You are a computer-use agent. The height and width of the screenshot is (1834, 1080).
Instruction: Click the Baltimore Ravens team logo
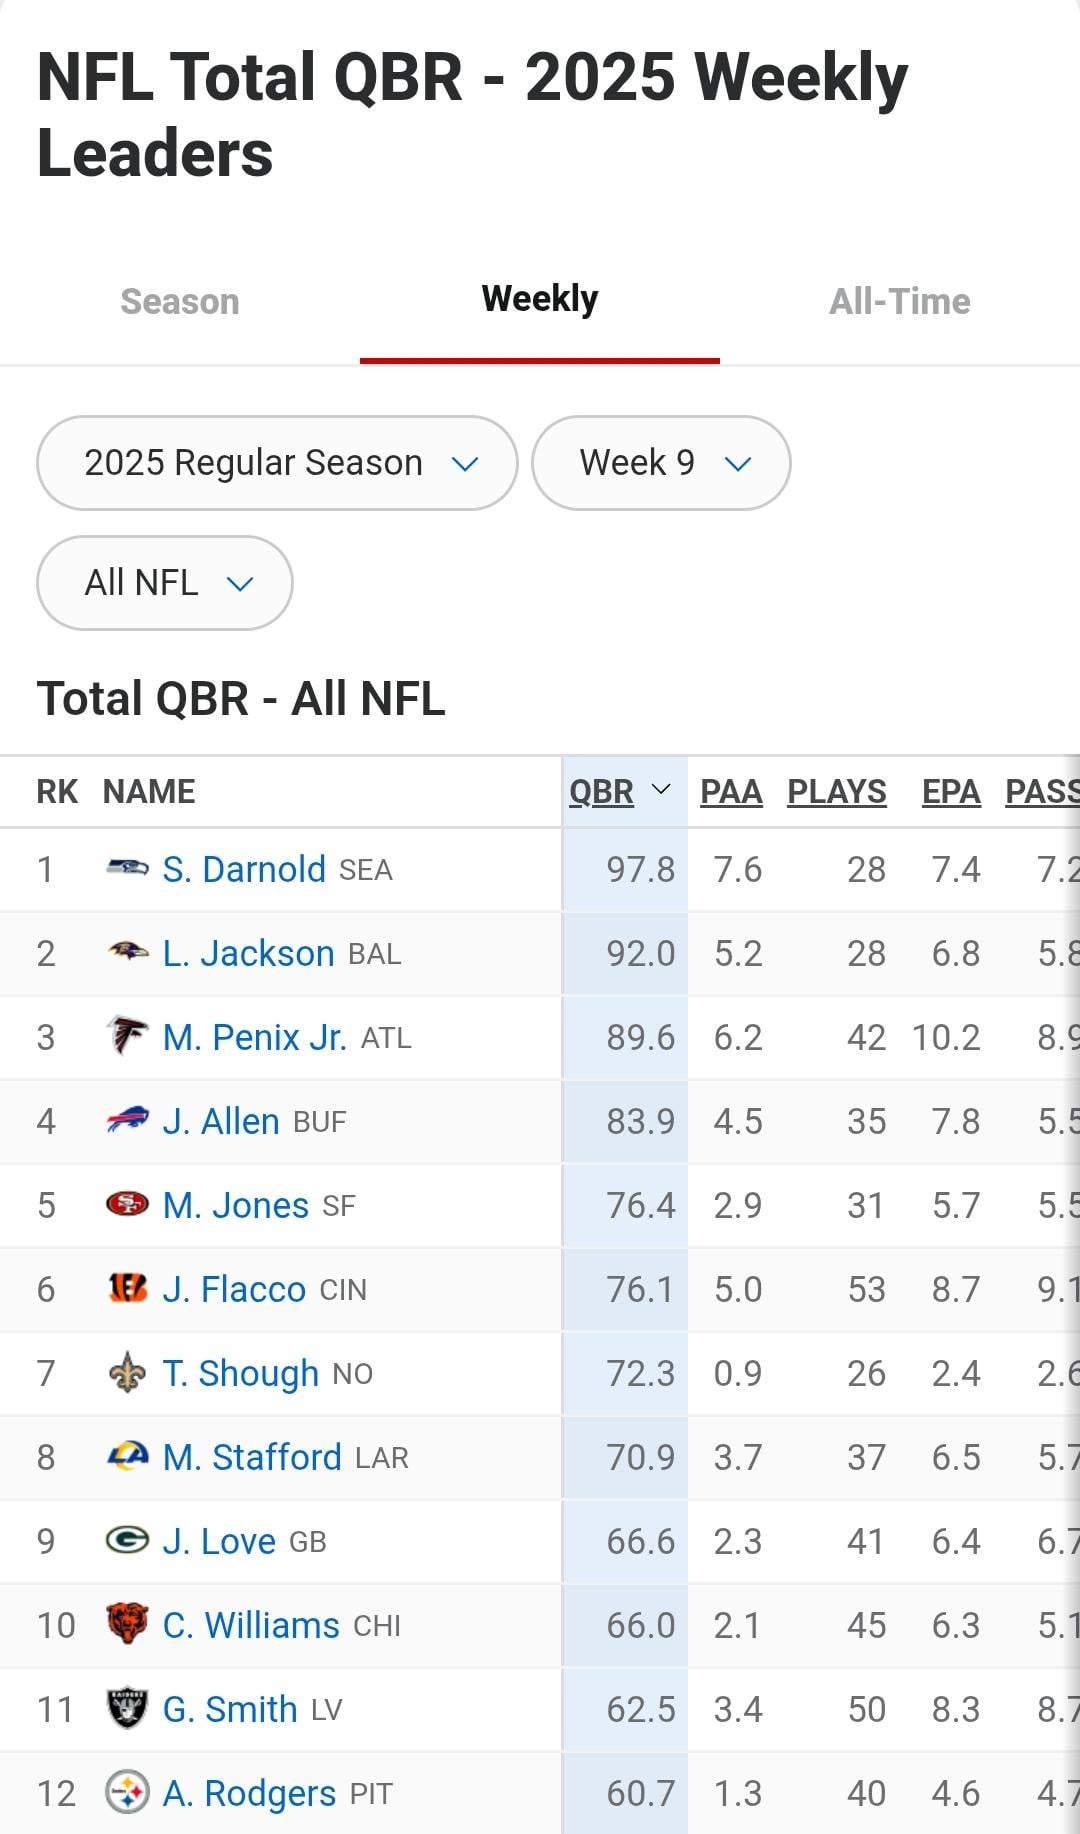[x=127, y=952]
